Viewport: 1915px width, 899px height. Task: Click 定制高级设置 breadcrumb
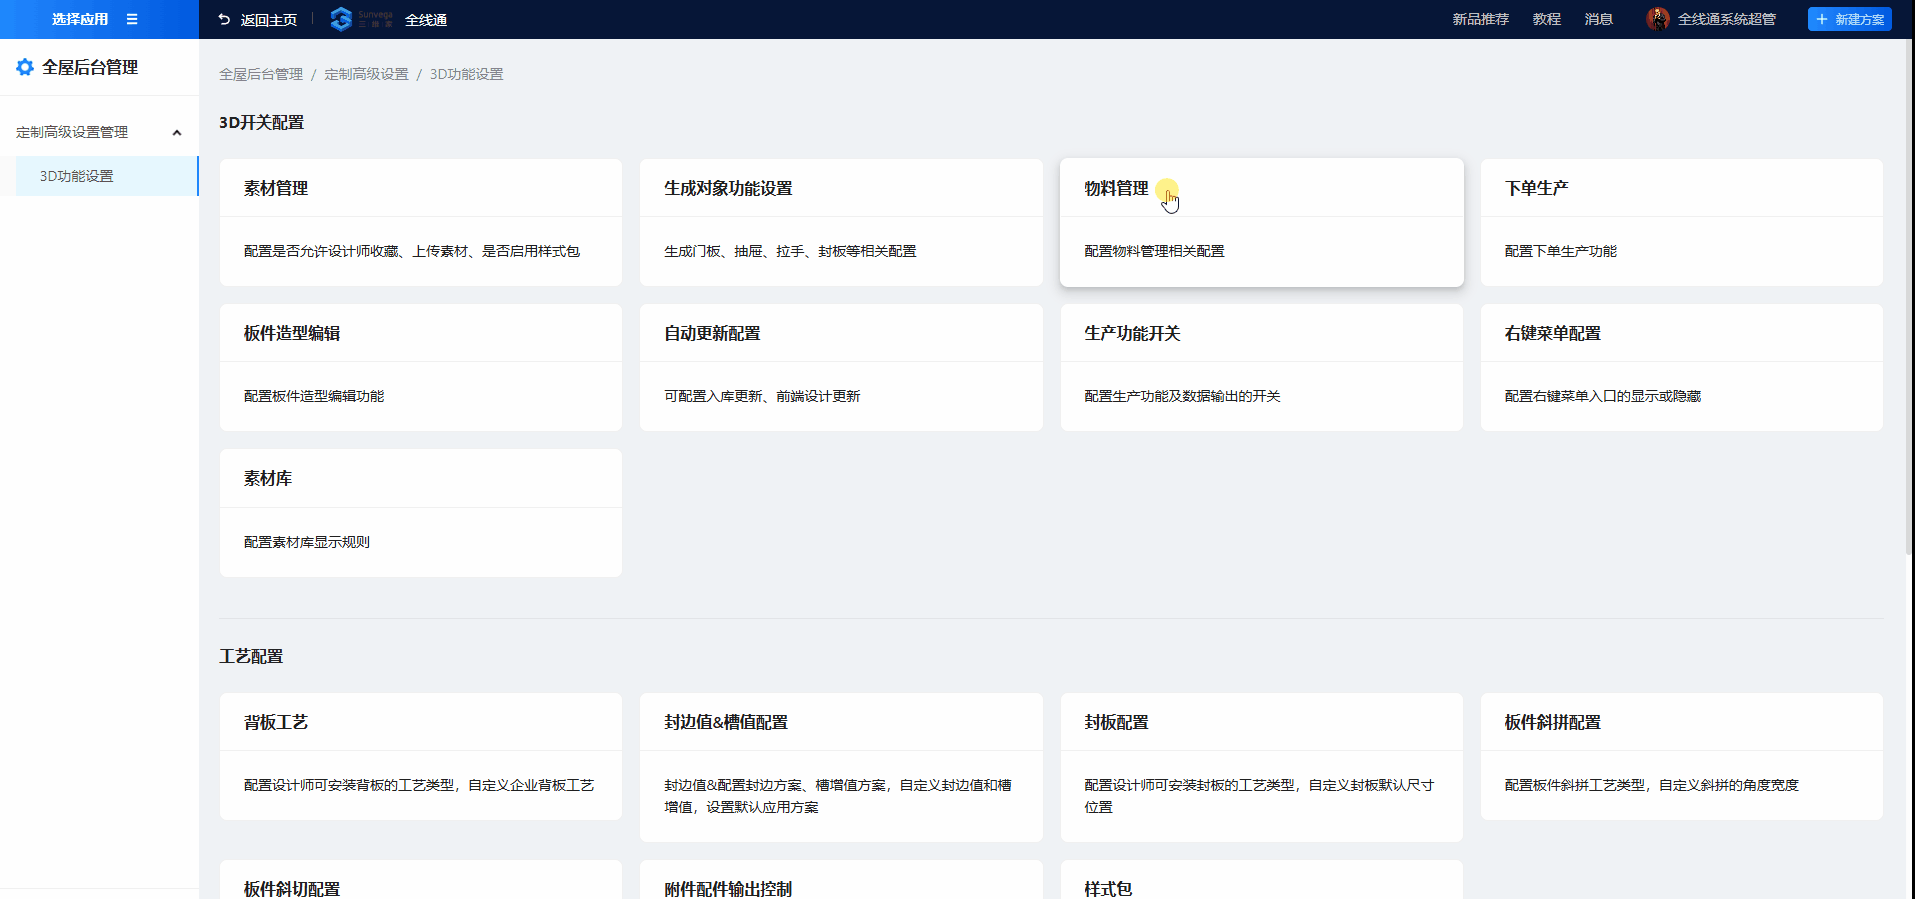coord(366,74)
